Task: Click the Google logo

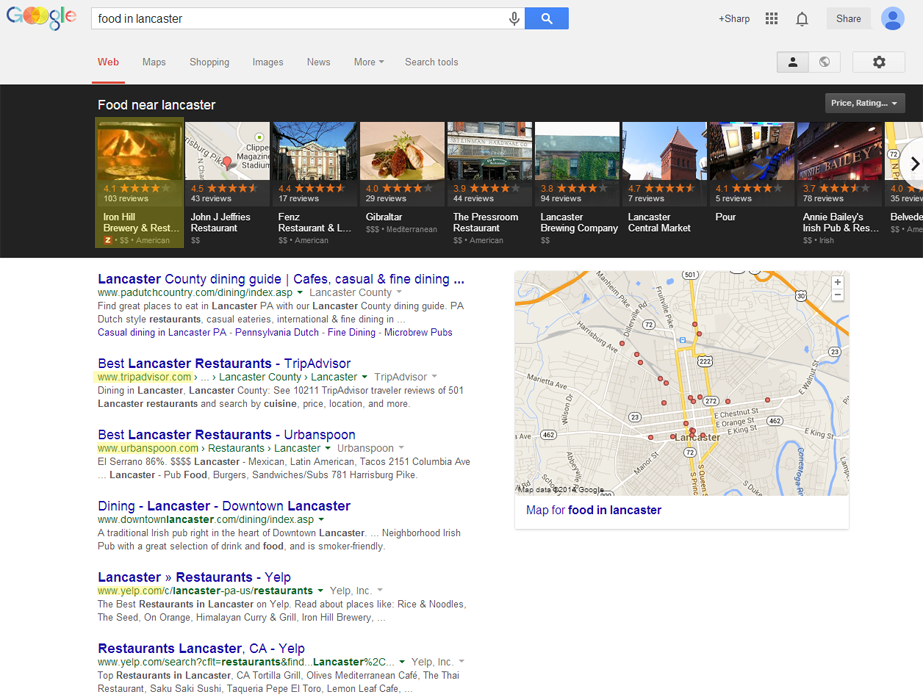Action: pos(41,18)
